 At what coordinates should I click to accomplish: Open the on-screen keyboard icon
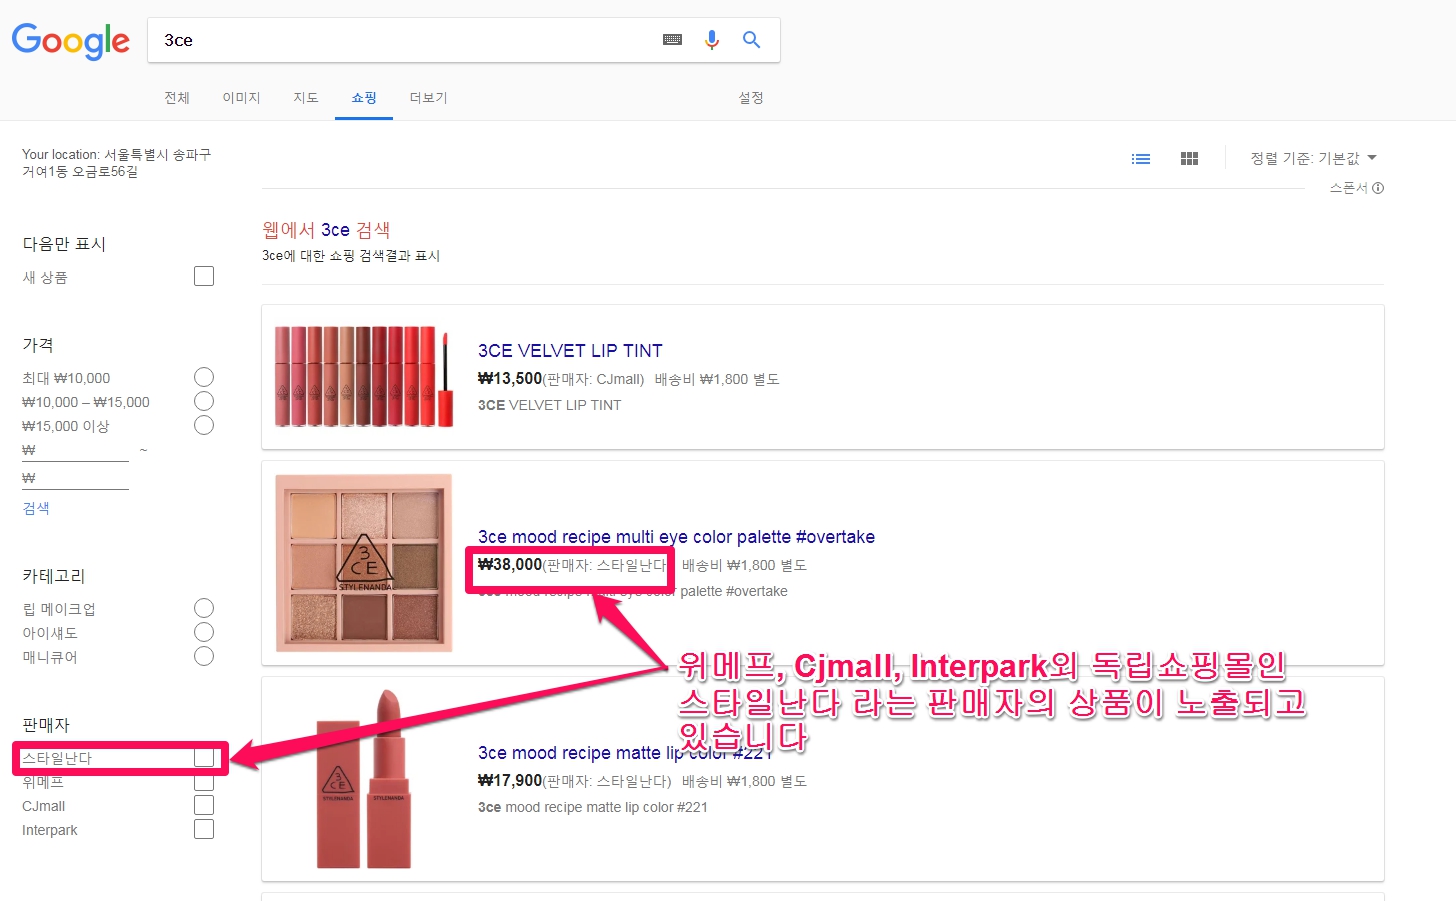pyautogui.click(x=672, y=40)
